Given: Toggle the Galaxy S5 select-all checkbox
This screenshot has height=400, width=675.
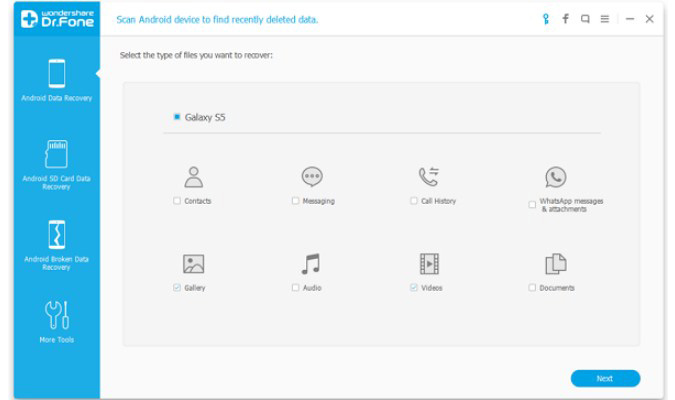Looking at the screenshot, I should (176, 117).
